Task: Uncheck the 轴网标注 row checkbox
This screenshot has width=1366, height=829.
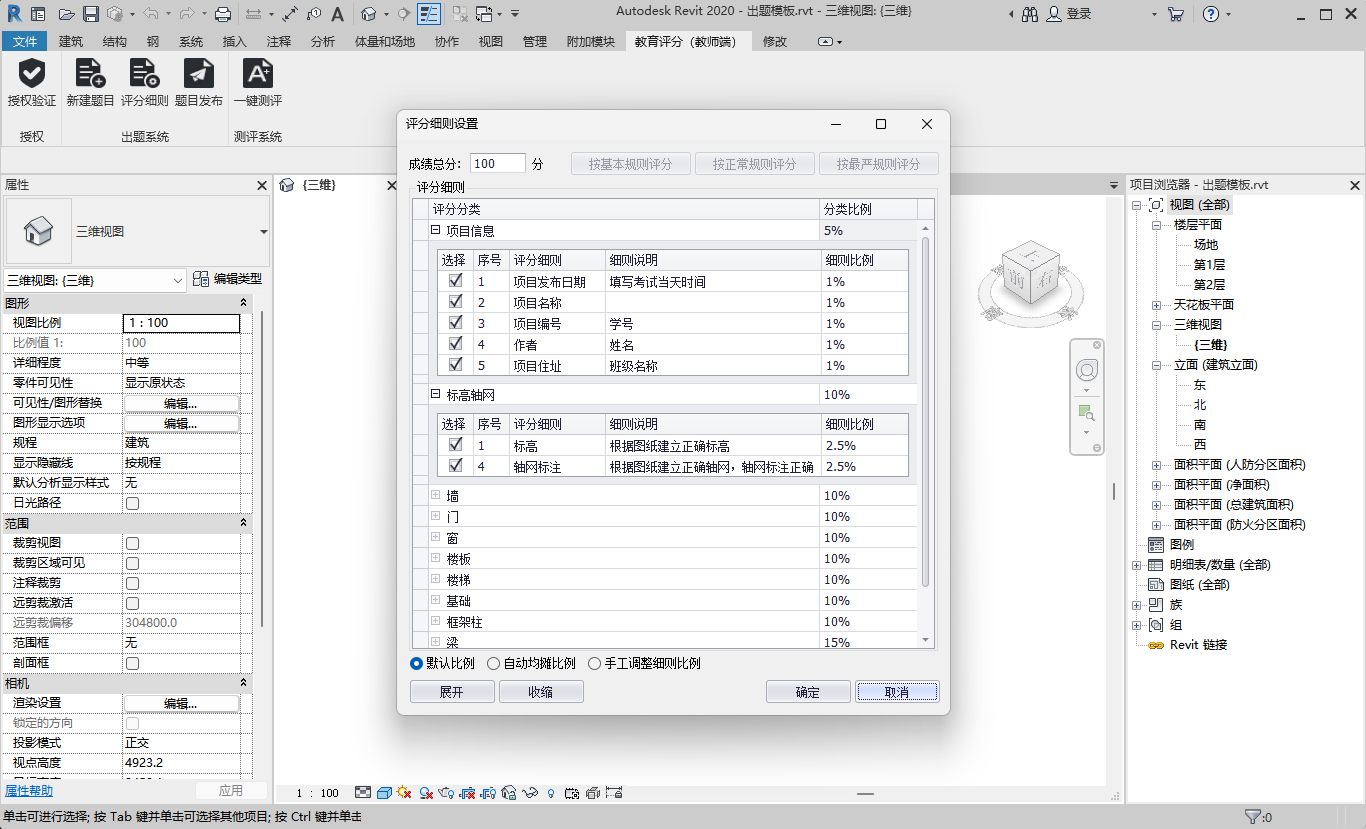Action: click(455, 465)
